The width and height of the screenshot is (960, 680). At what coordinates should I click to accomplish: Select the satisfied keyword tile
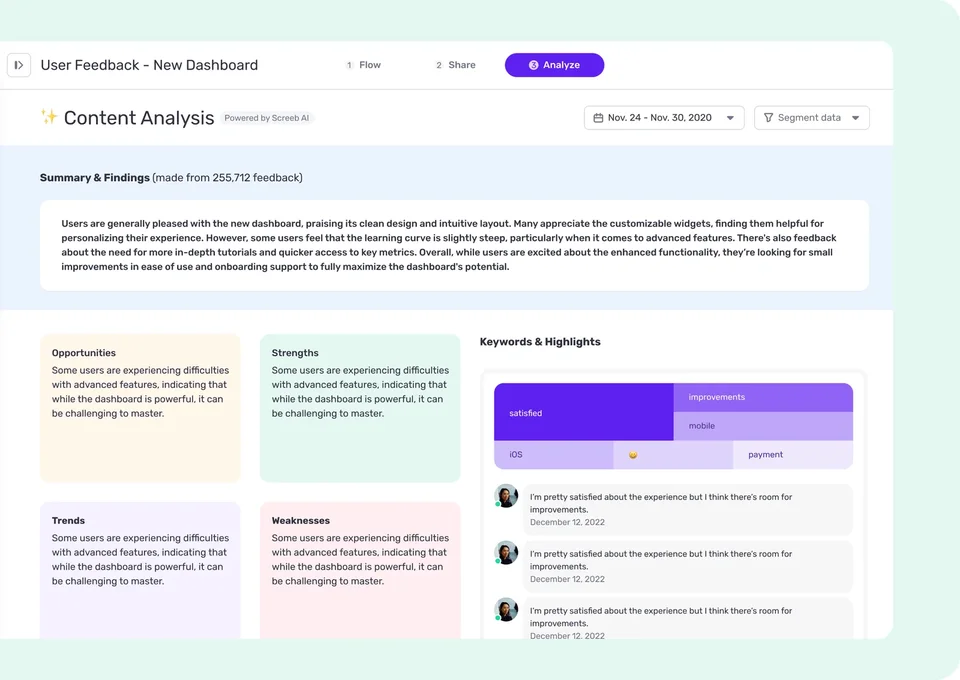pyautogui.click(x=583, y=412)
